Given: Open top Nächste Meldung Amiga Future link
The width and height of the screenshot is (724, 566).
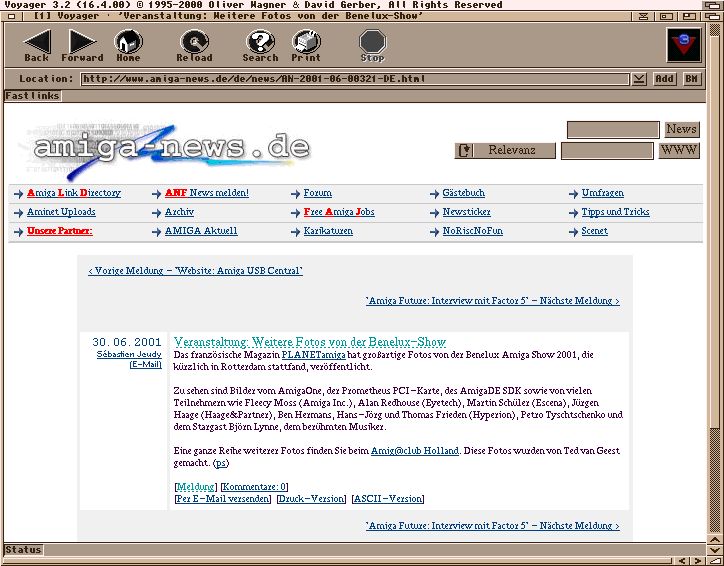Looking at the screenshot, I should coord(493,301).
